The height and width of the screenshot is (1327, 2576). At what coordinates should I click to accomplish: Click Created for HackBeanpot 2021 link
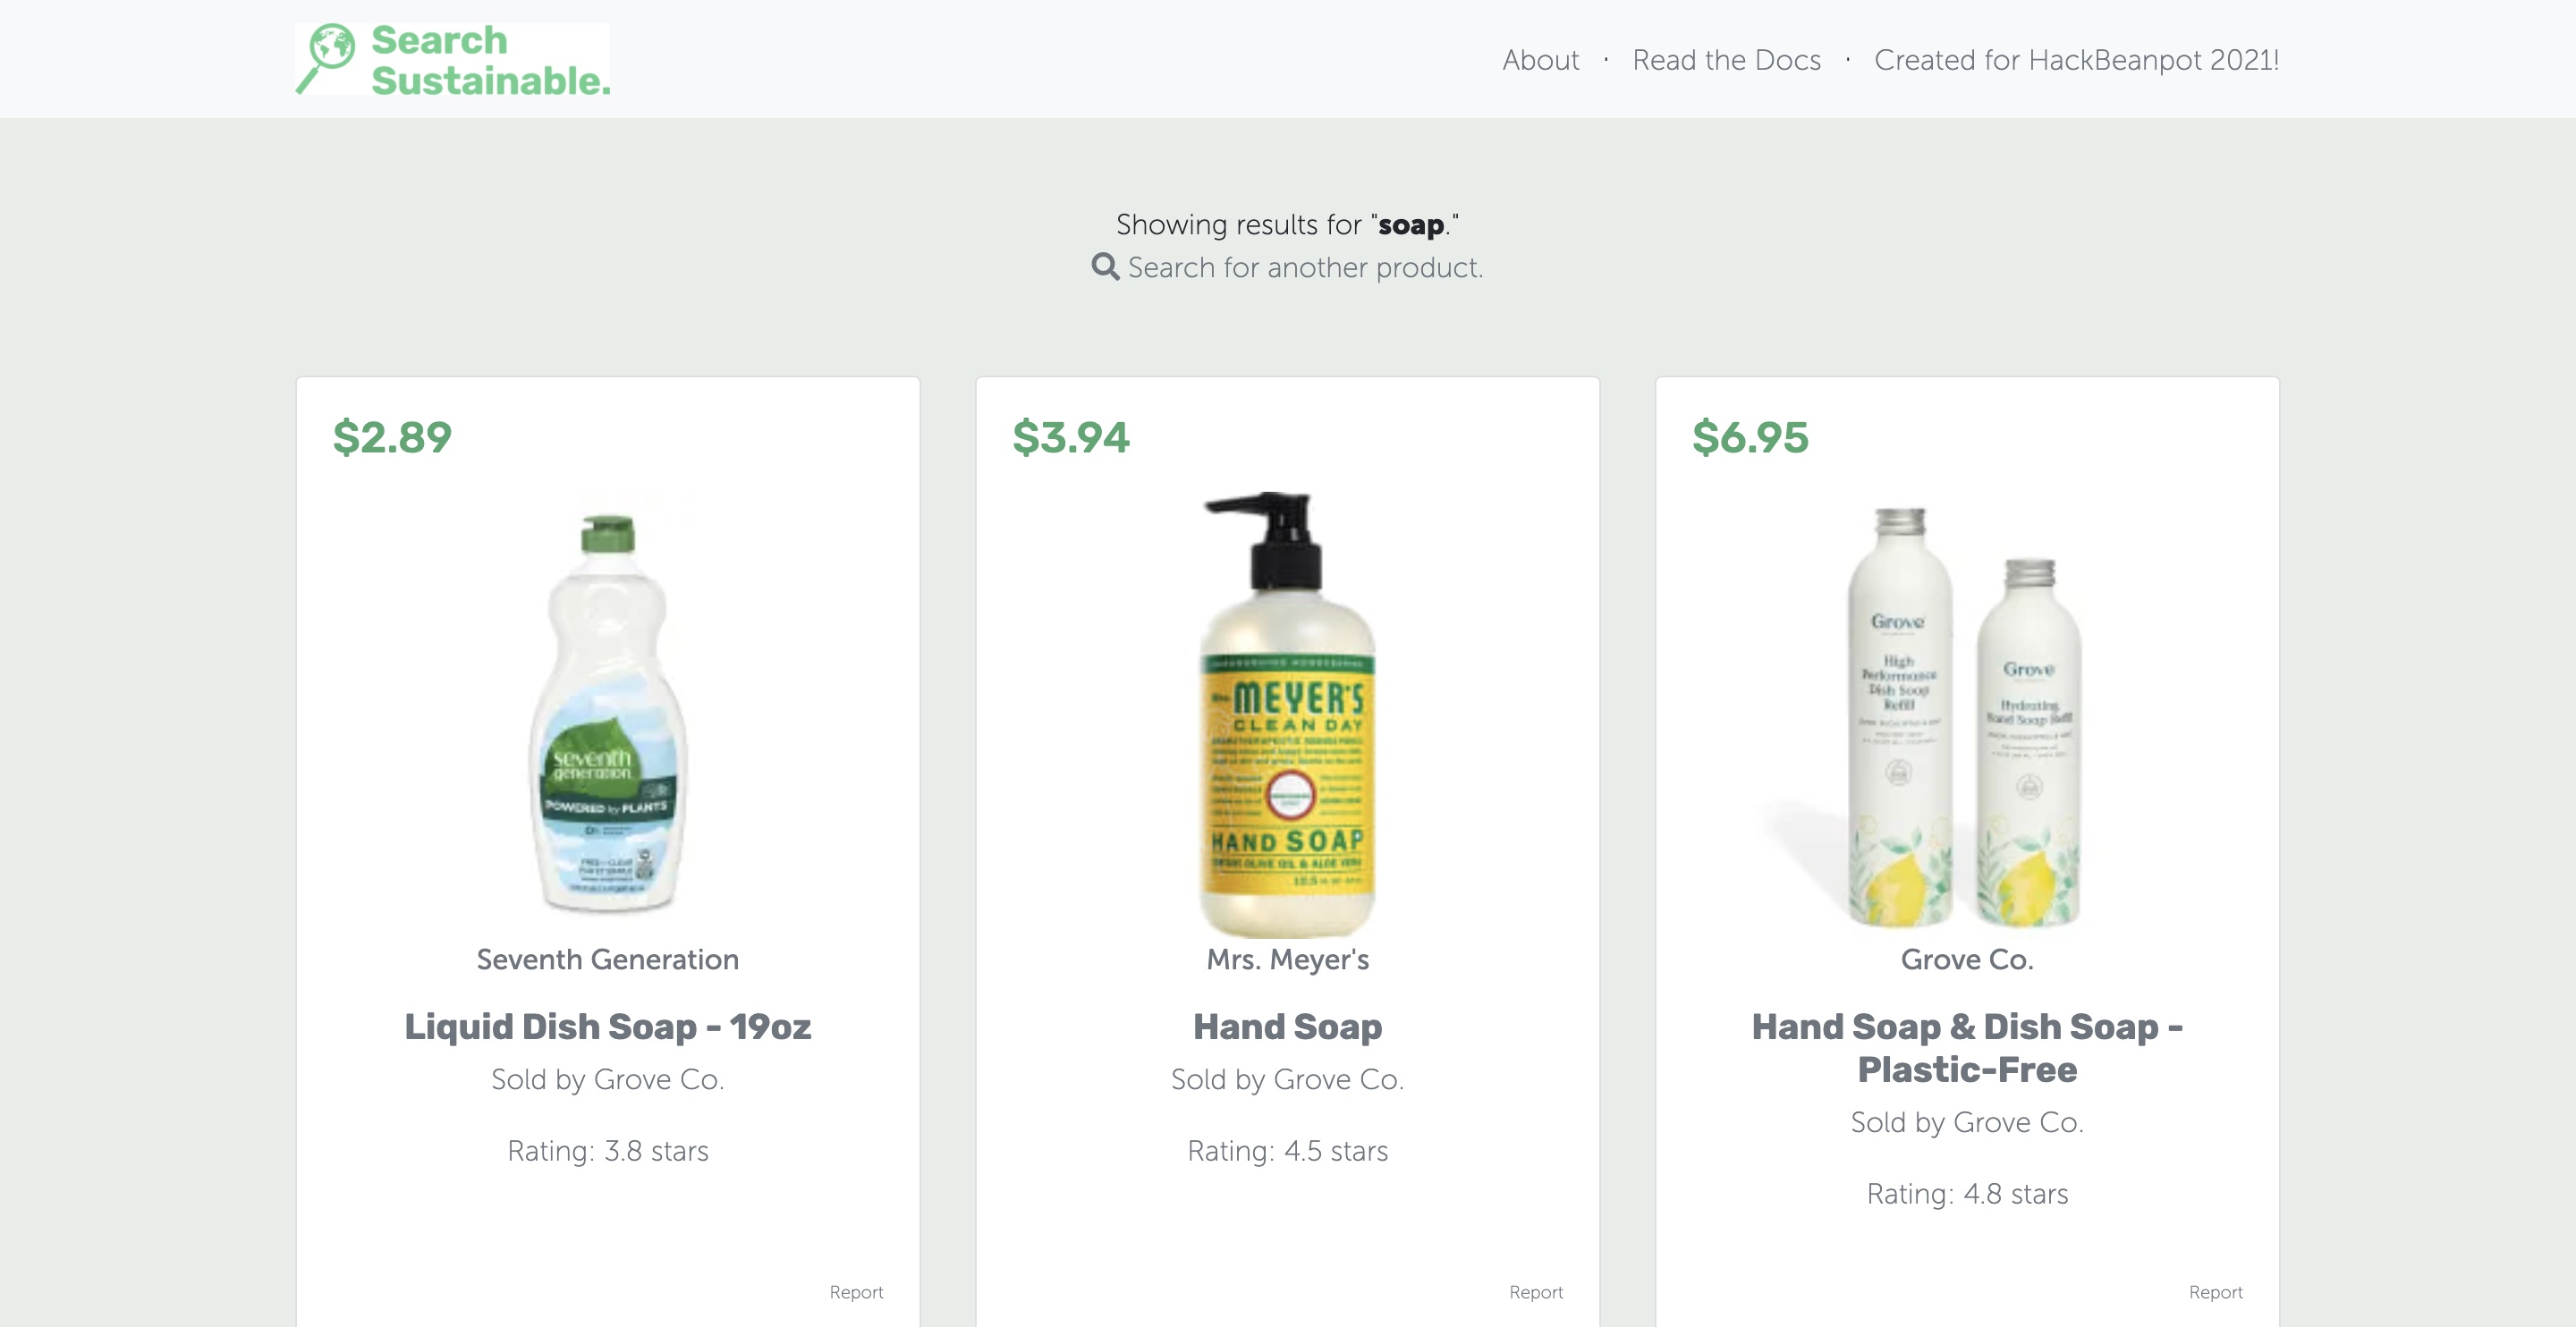click(2076, 60)
